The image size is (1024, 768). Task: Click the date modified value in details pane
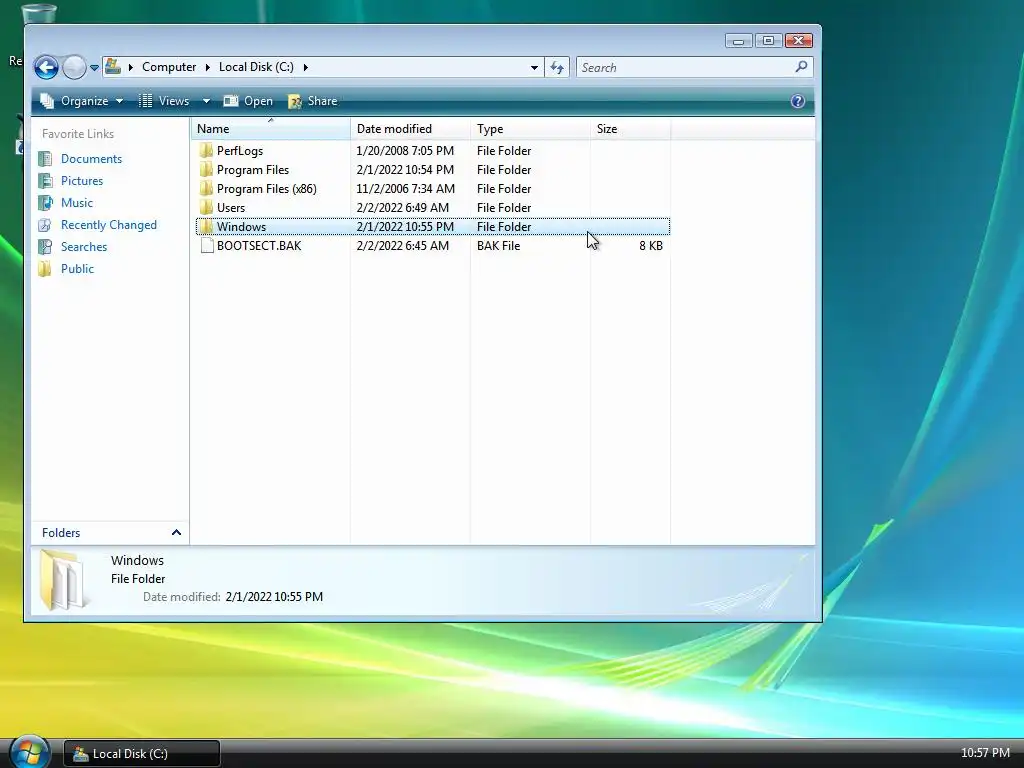274,597
